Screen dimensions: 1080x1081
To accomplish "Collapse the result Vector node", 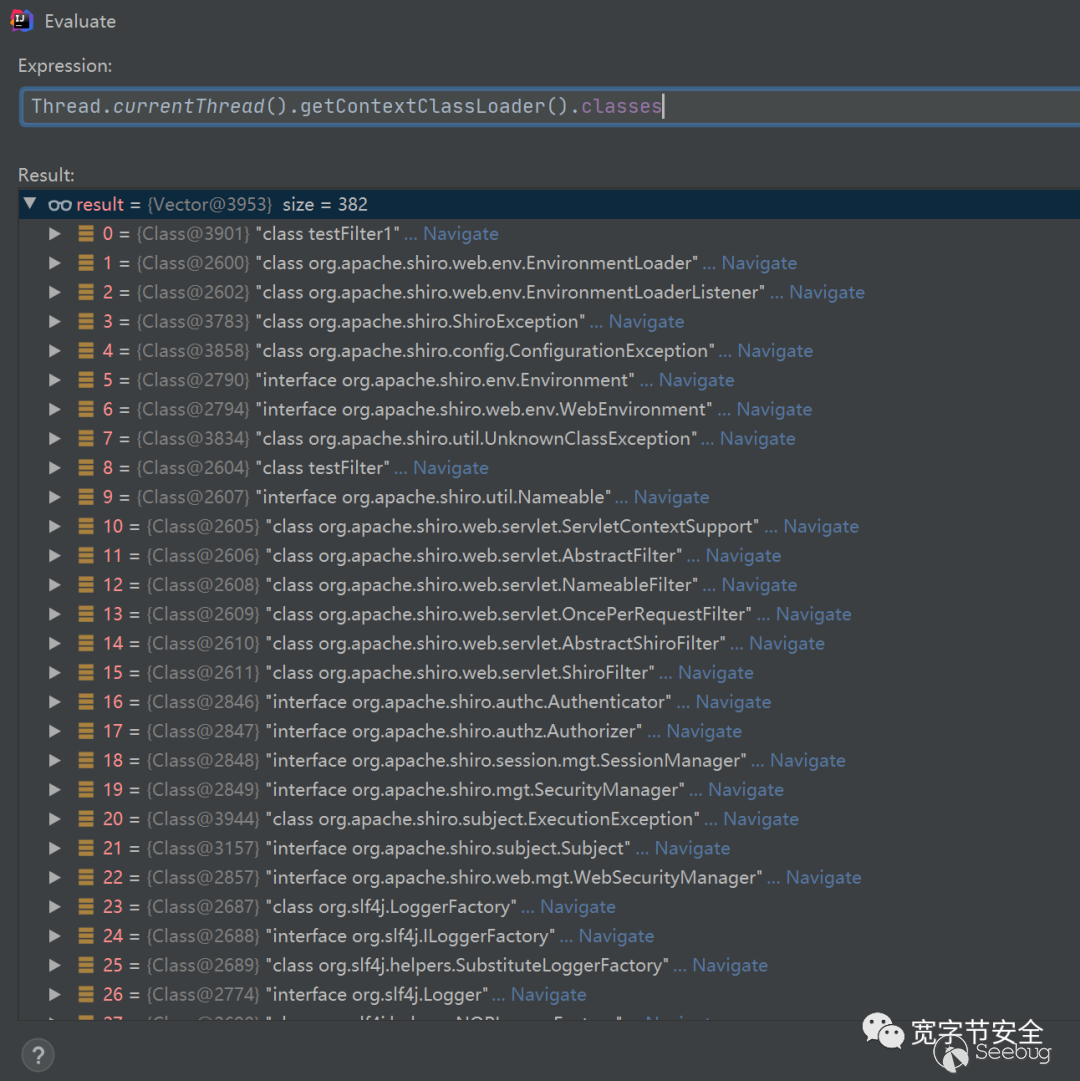I will (x=30, y=204).
